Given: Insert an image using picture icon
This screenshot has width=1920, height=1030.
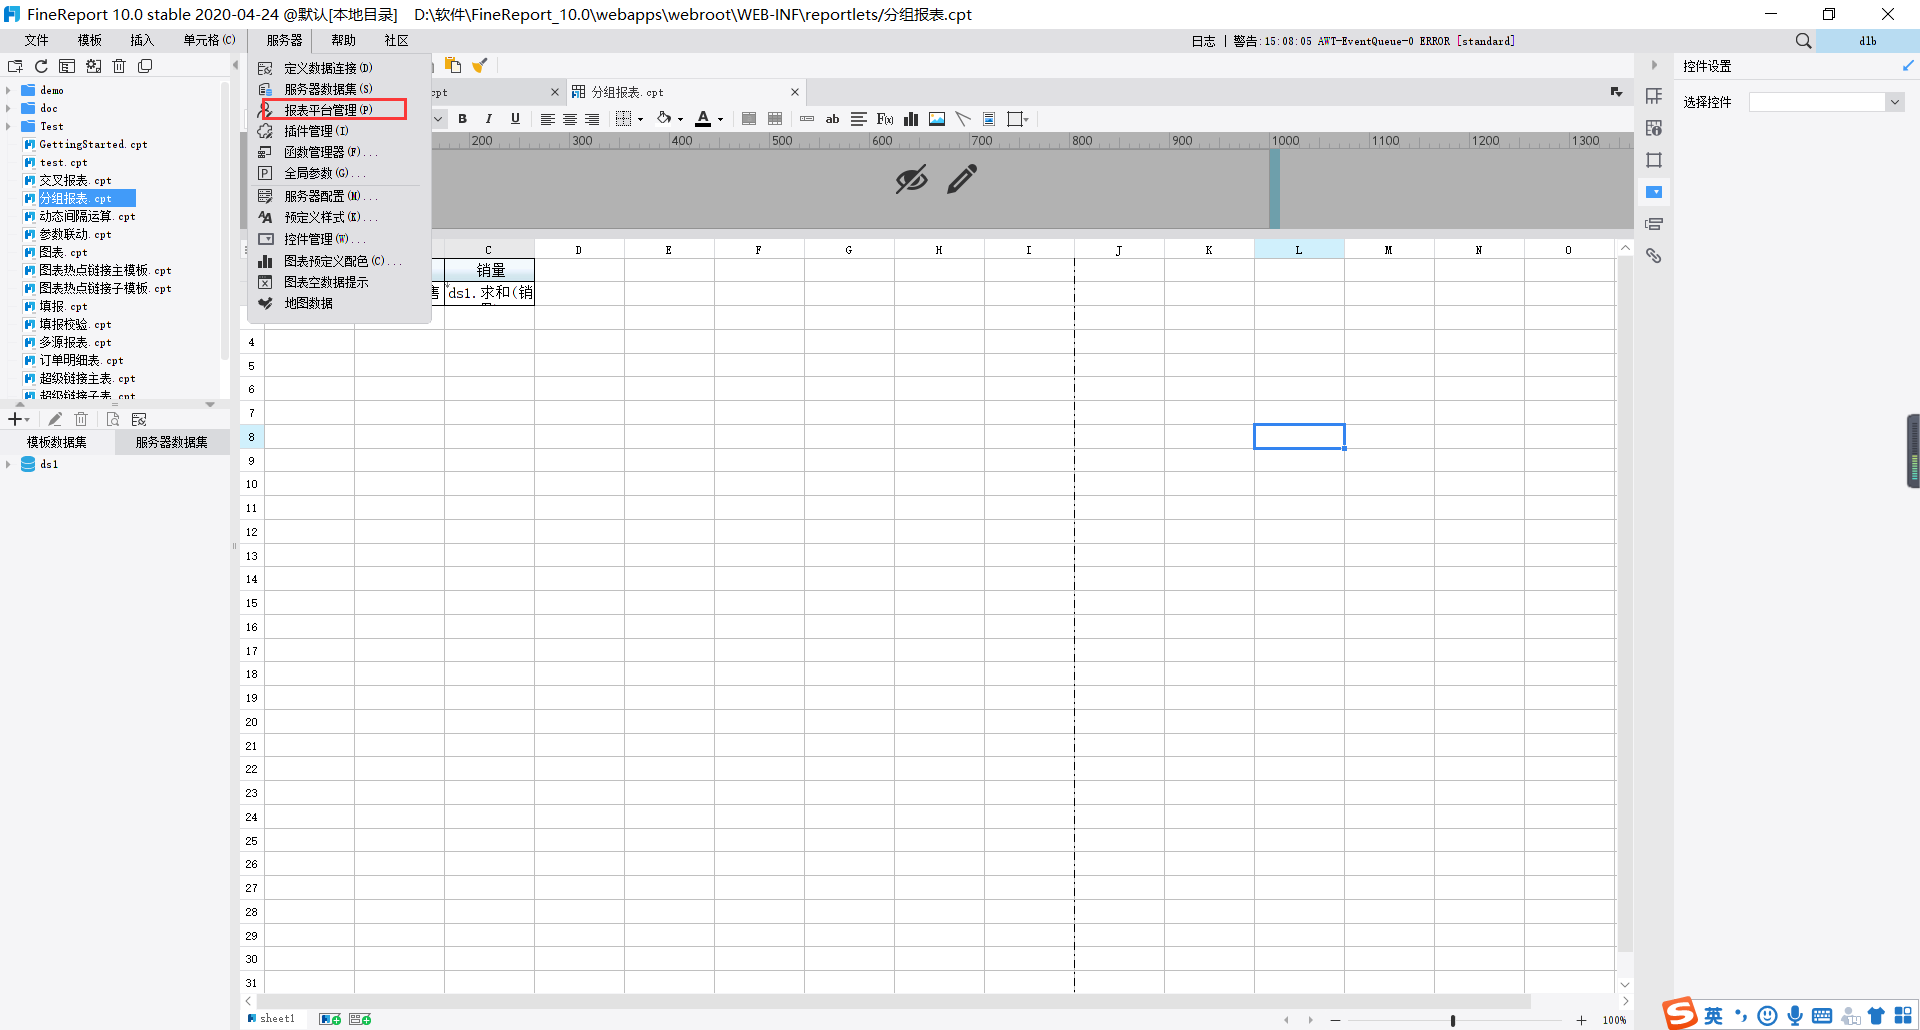Looking at the screenshot, I should [937, 119].
